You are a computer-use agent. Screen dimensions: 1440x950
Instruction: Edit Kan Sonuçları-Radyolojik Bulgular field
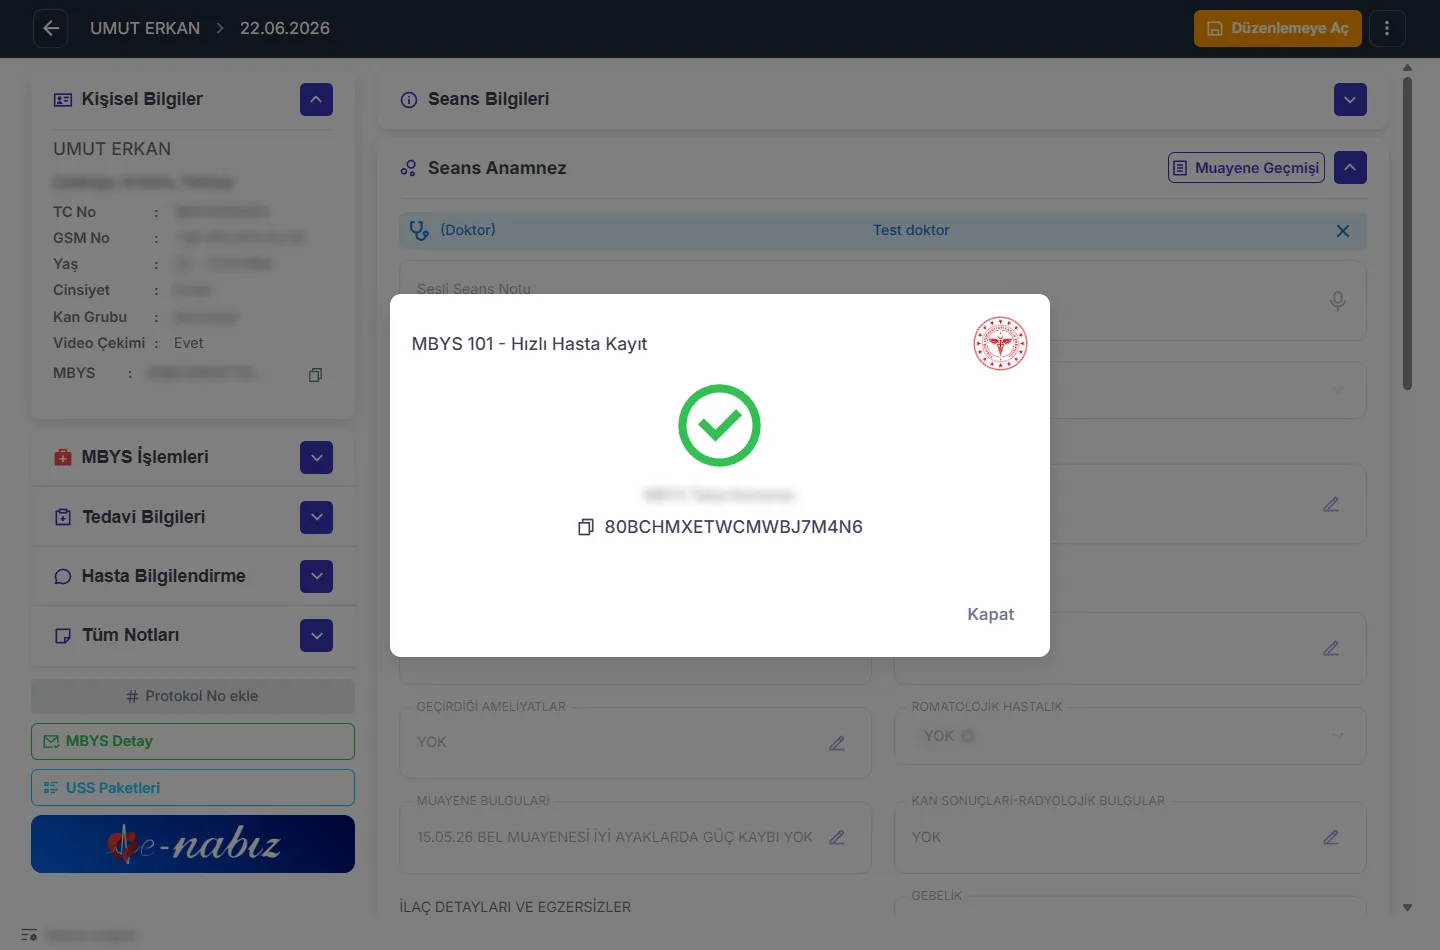[x=1331, y=837]
